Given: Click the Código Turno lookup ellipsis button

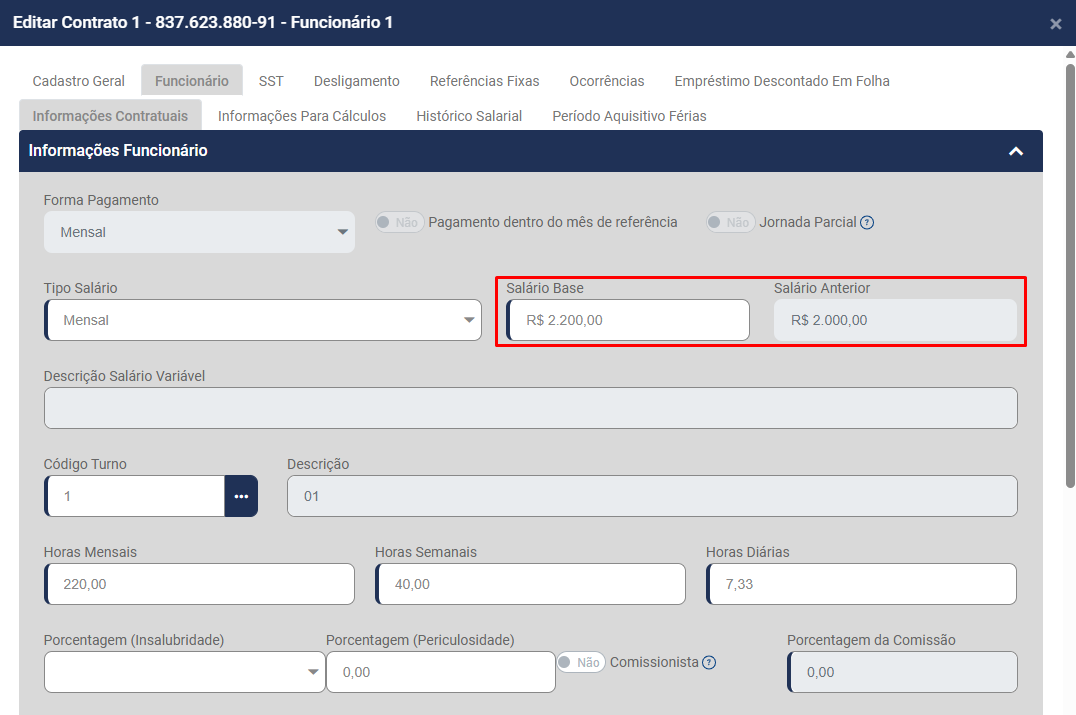Looking at the screenshot, I should 241,496.
